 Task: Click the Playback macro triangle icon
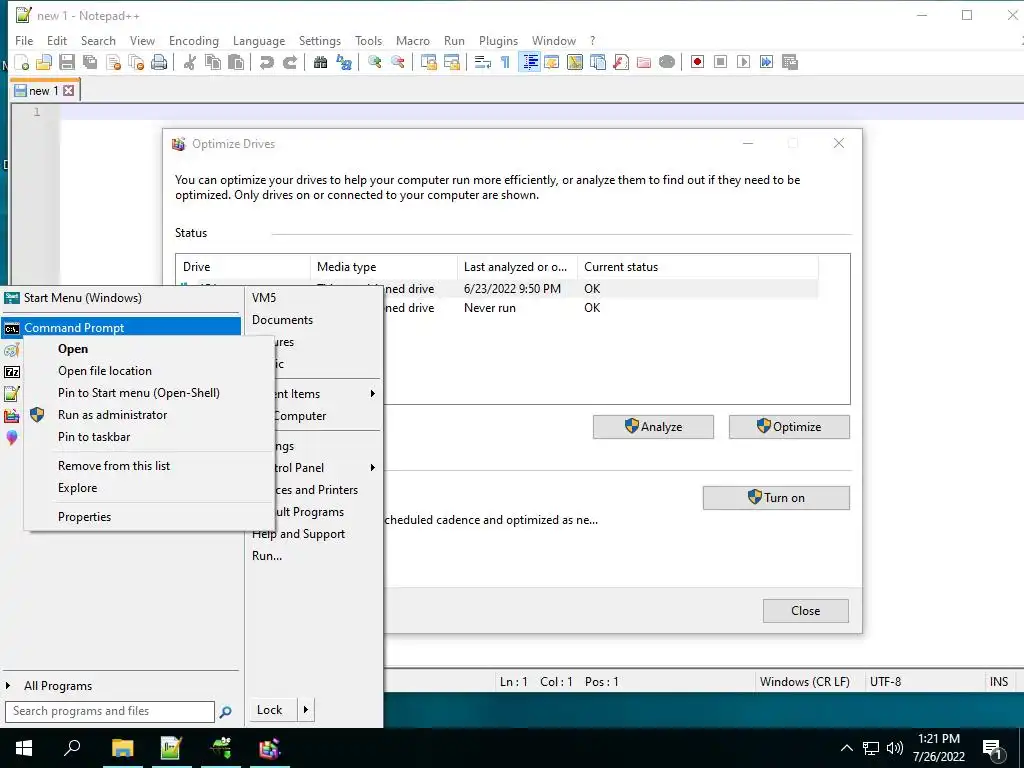point(743,62)
